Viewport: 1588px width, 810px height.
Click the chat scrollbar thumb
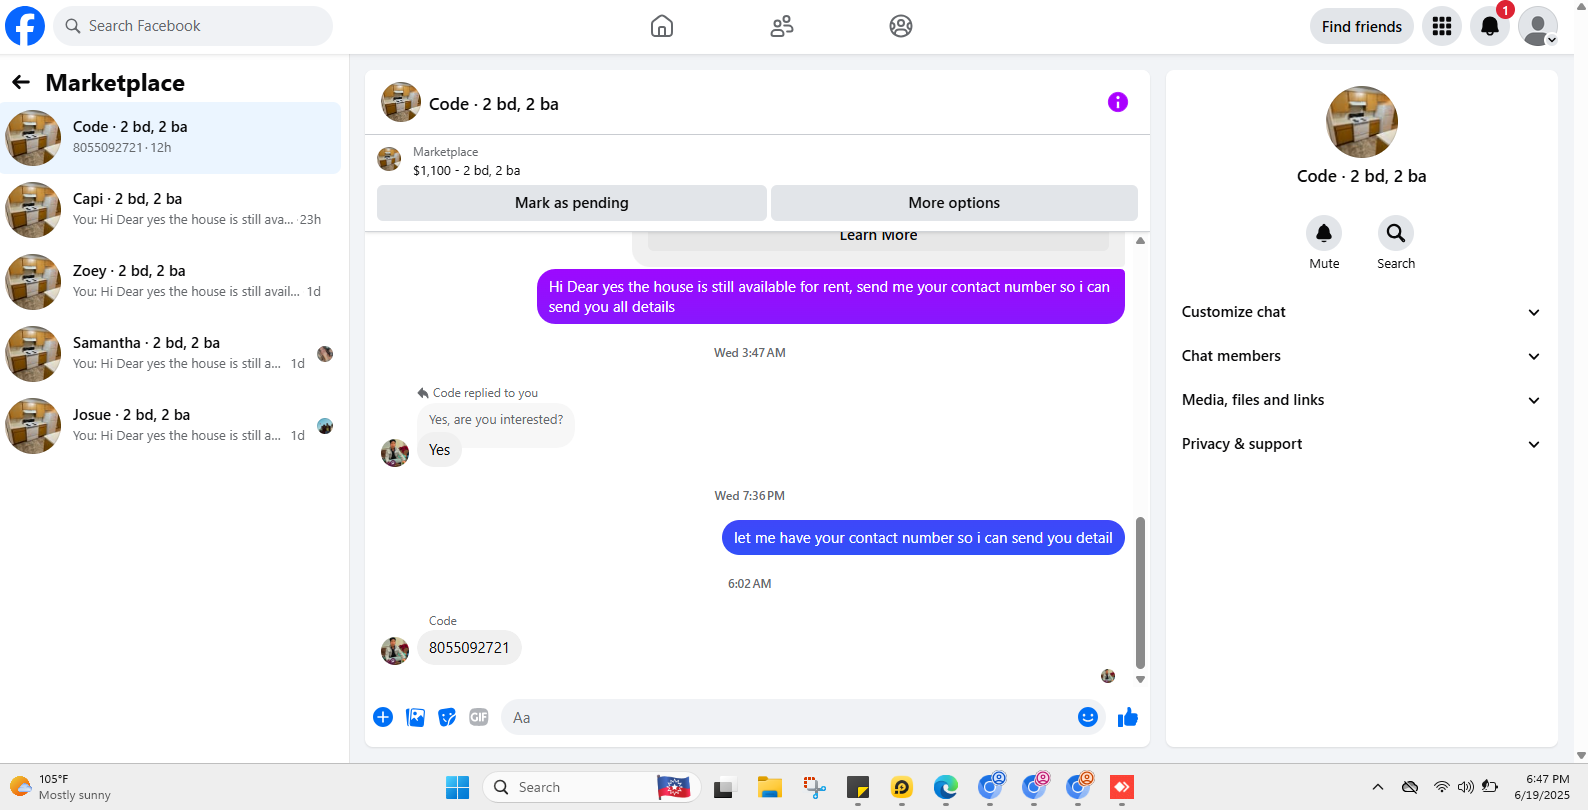(x=1140, y=592)
